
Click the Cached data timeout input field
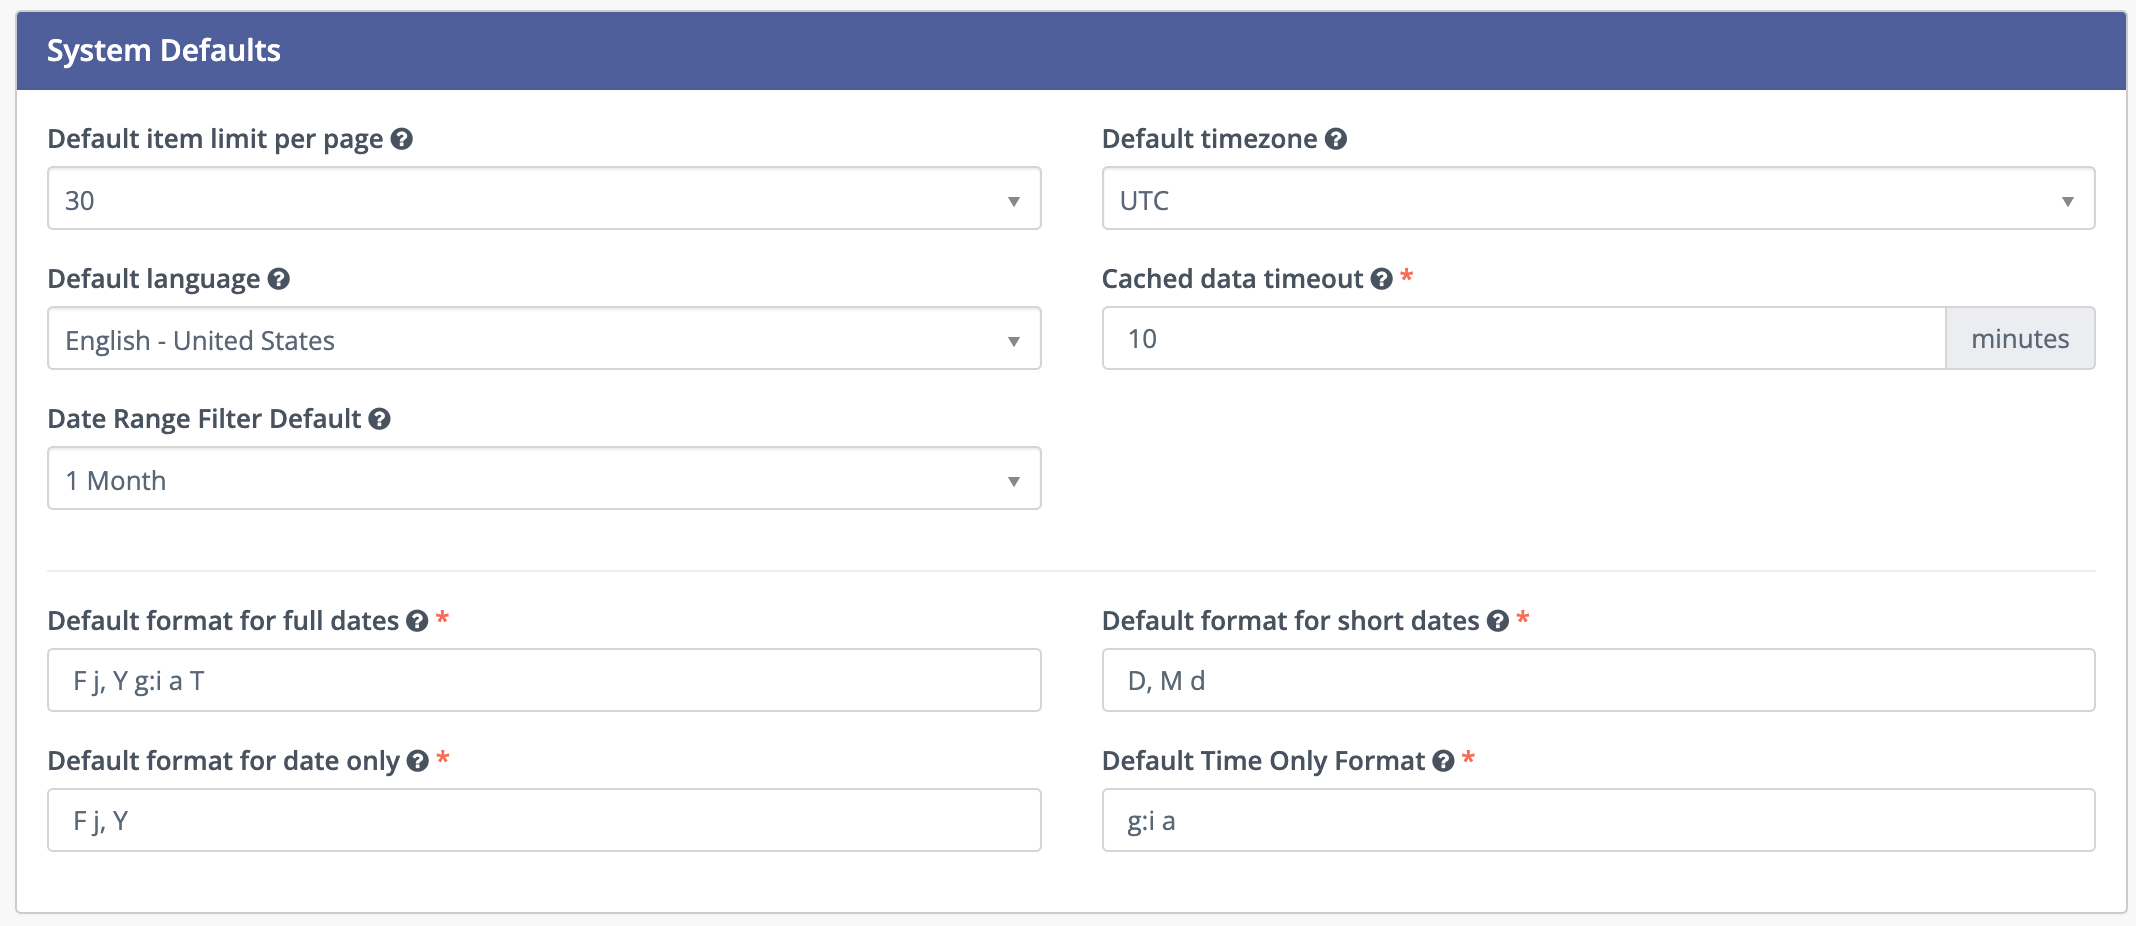point(1523,339)
